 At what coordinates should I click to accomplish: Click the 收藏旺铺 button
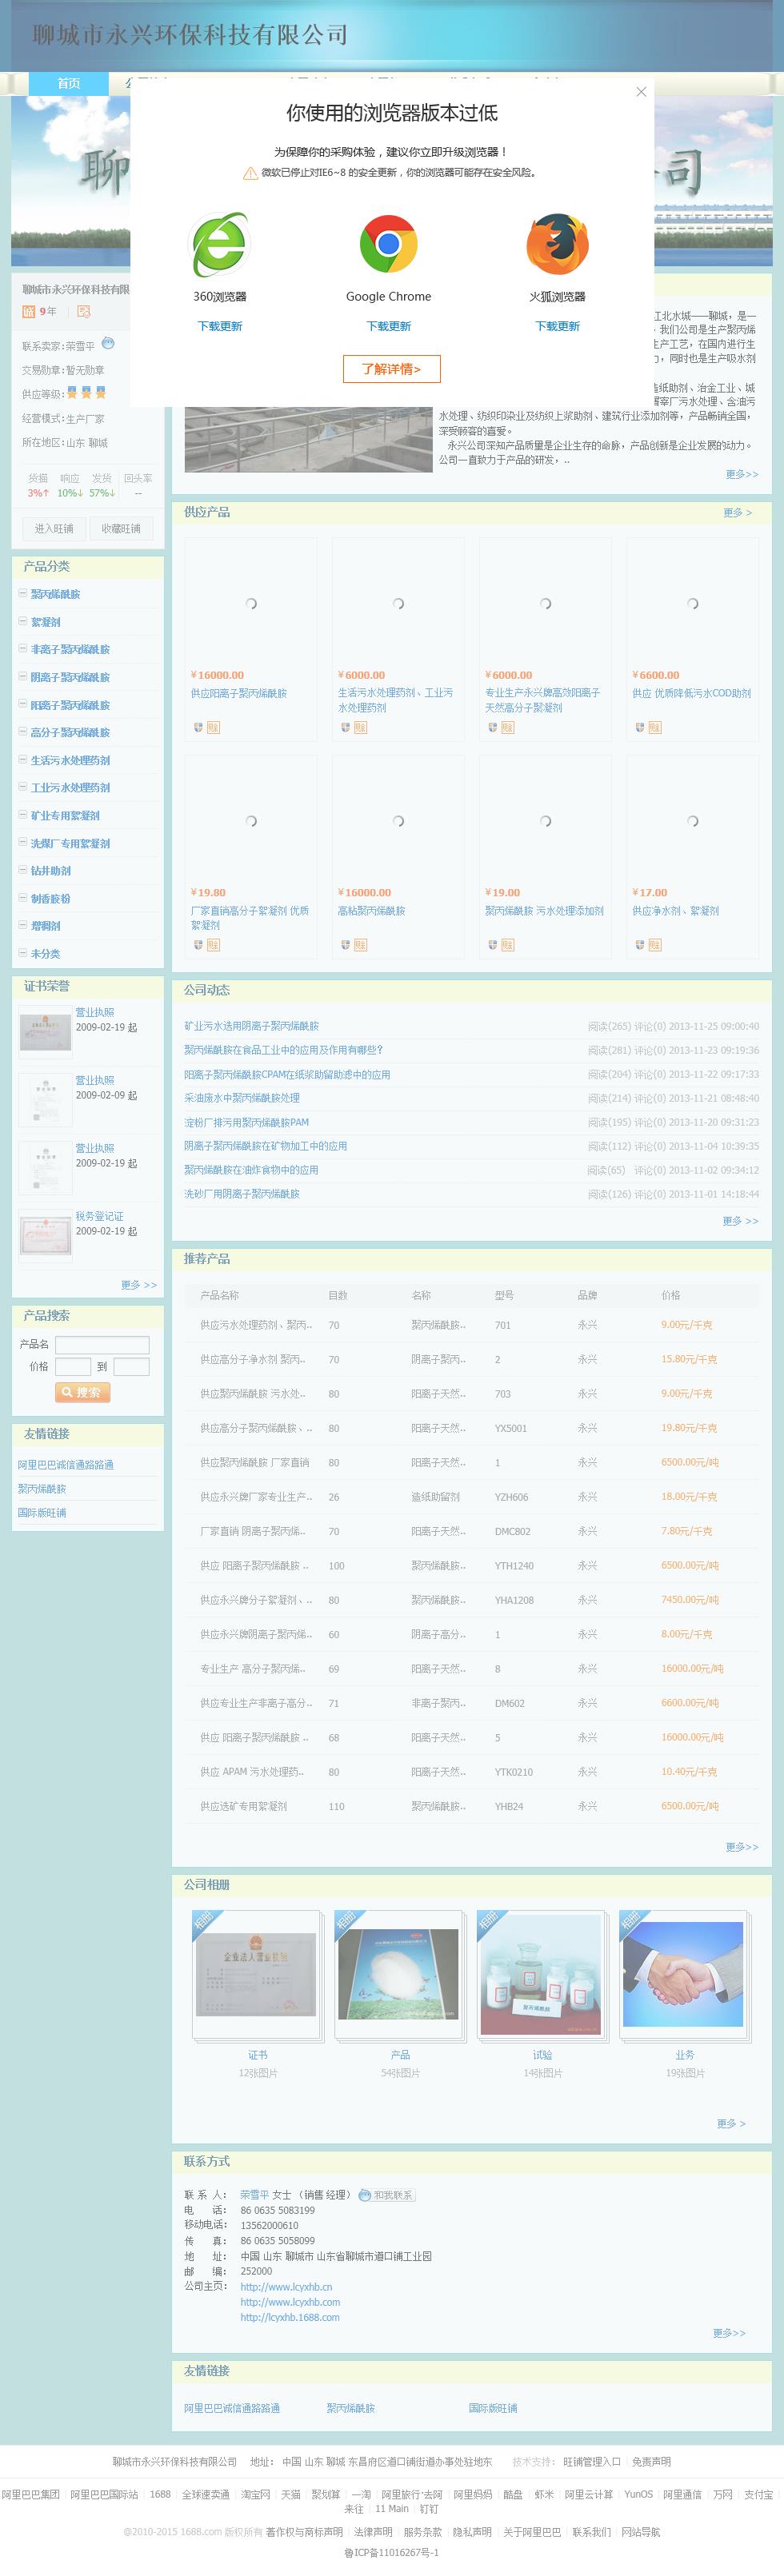coord(121,528)
